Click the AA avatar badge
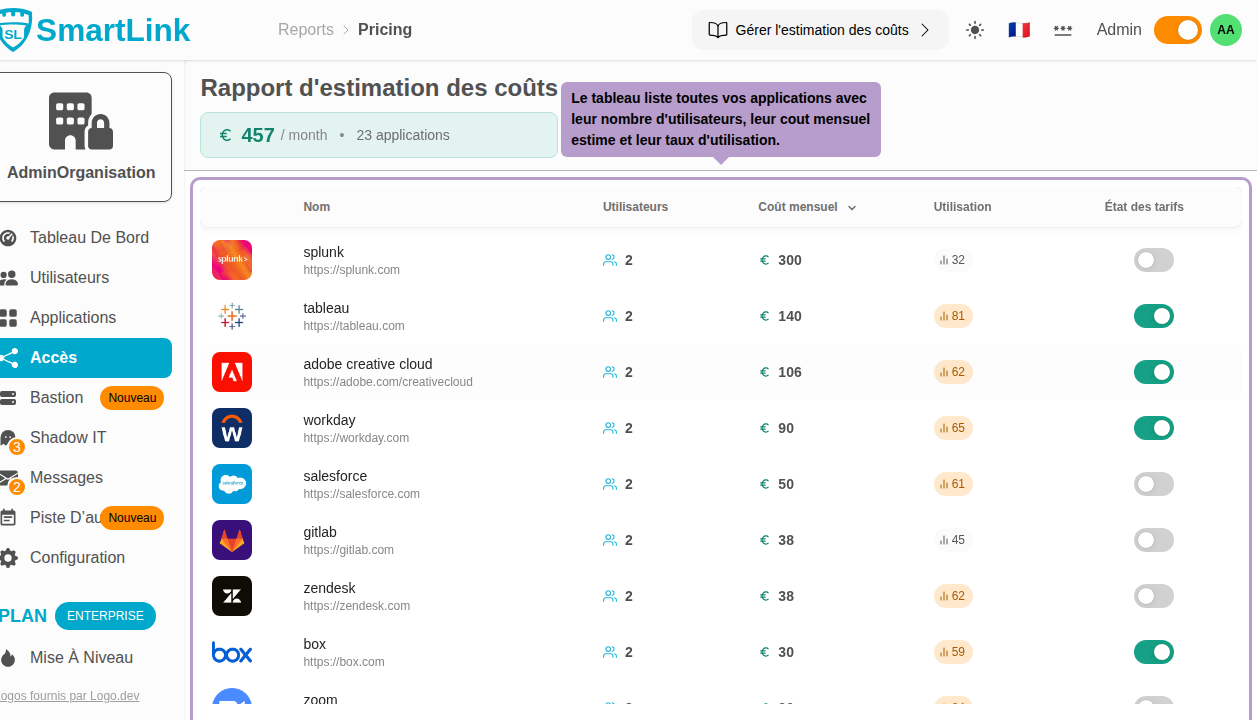This screenshot has width=1257, height=720. point(1225,30)
